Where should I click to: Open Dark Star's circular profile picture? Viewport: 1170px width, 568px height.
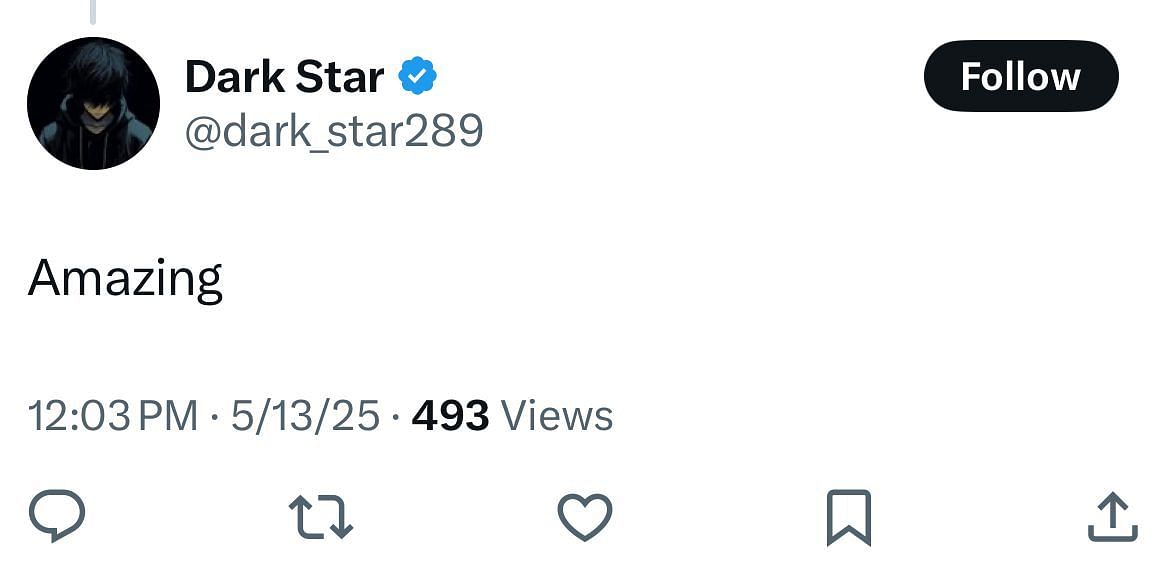(x=93, y=103)
